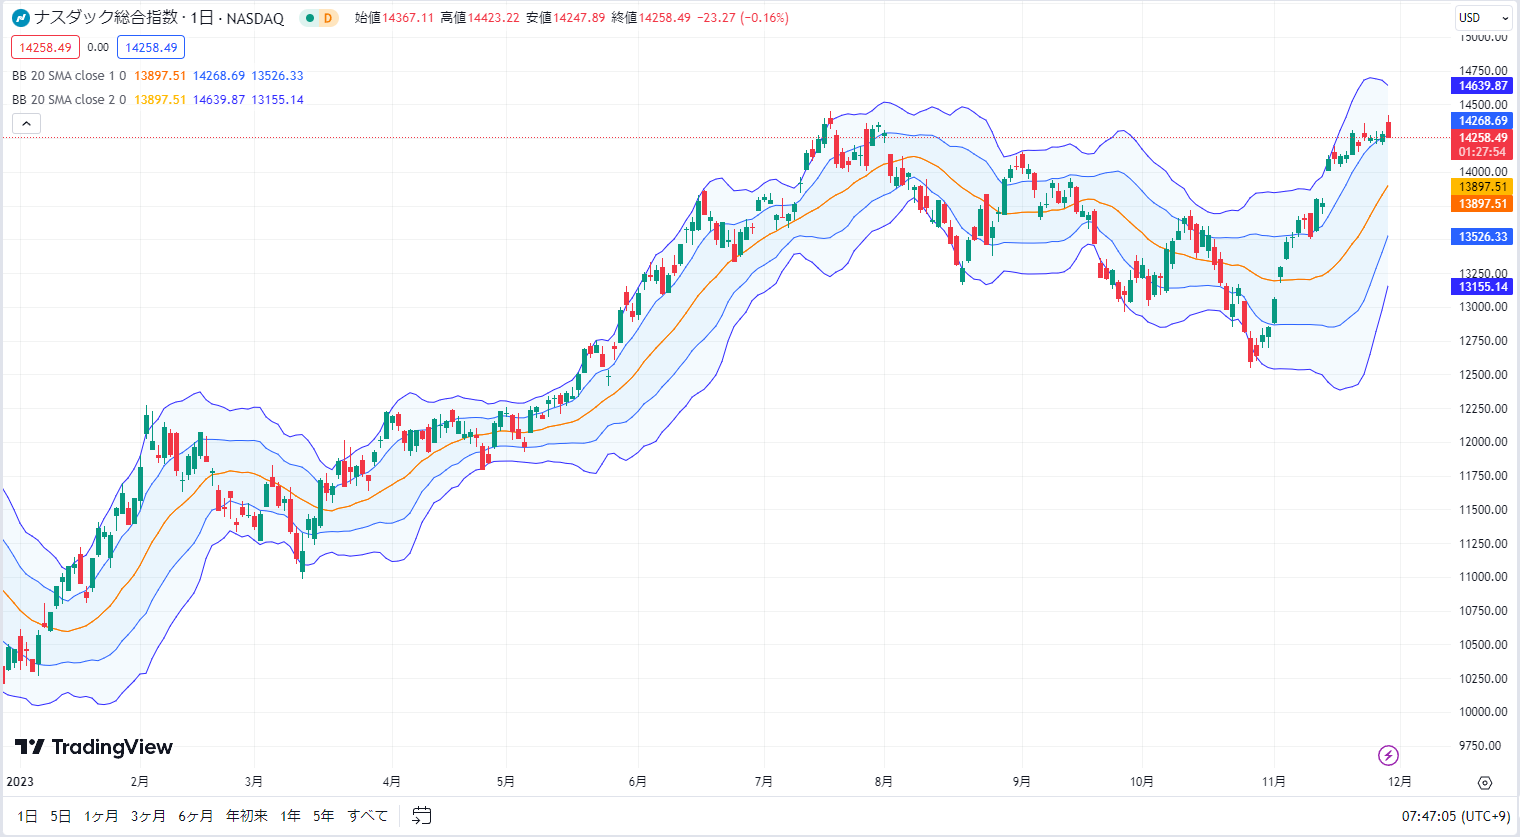Click the 12000.00 price axis label

point(1483,442)
